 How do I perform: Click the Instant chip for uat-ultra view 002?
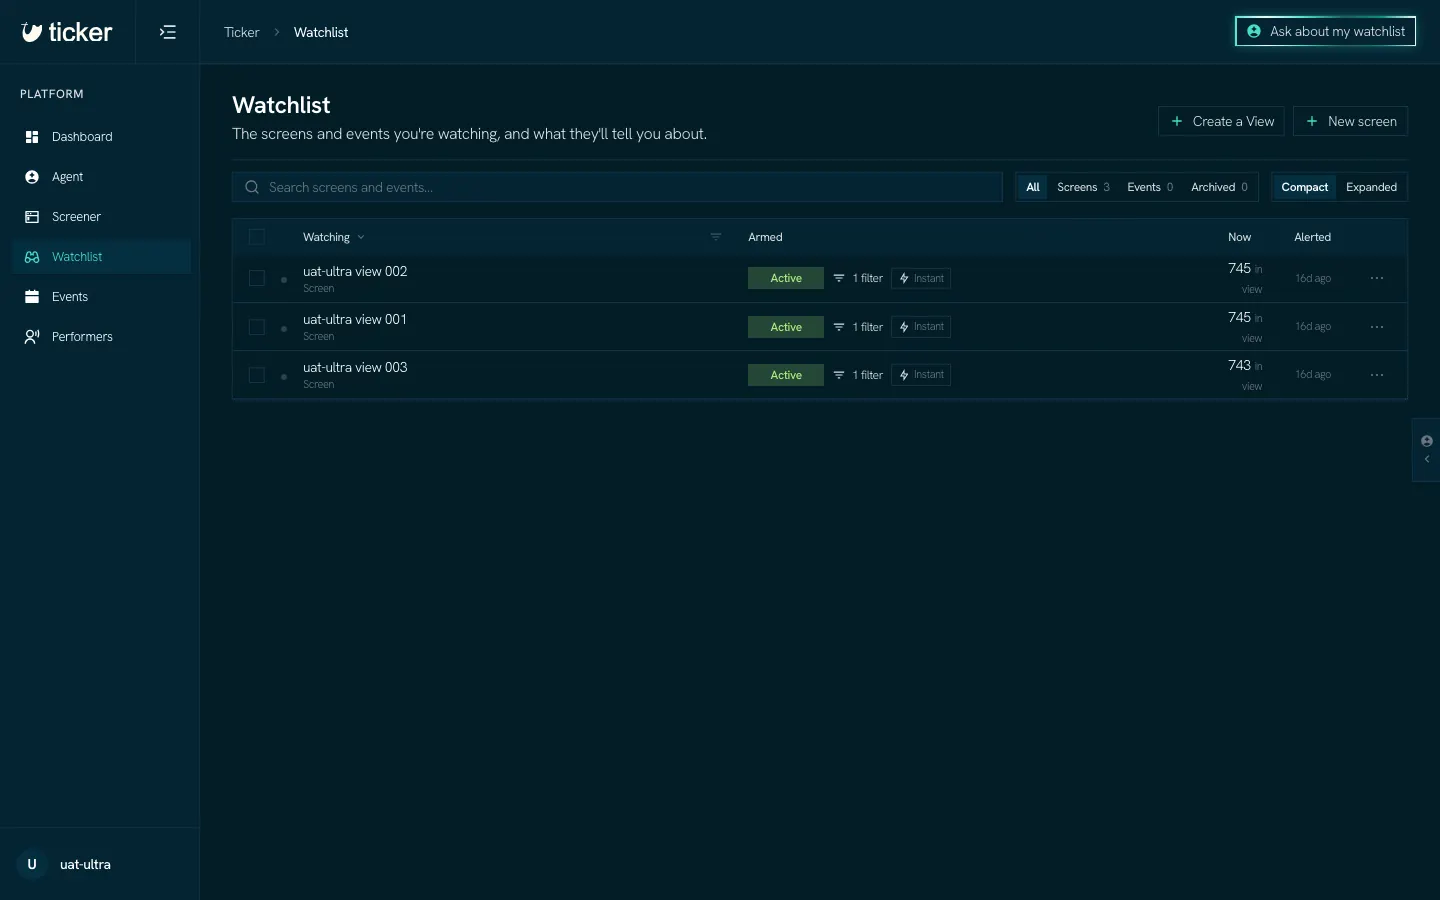[921, 278]
